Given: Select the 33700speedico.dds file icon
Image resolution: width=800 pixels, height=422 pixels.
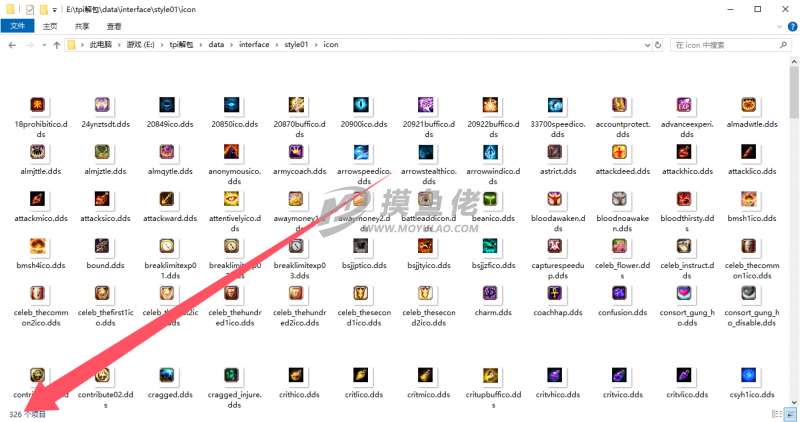Looking at the screenshot, I should click(x=555, y=105).
